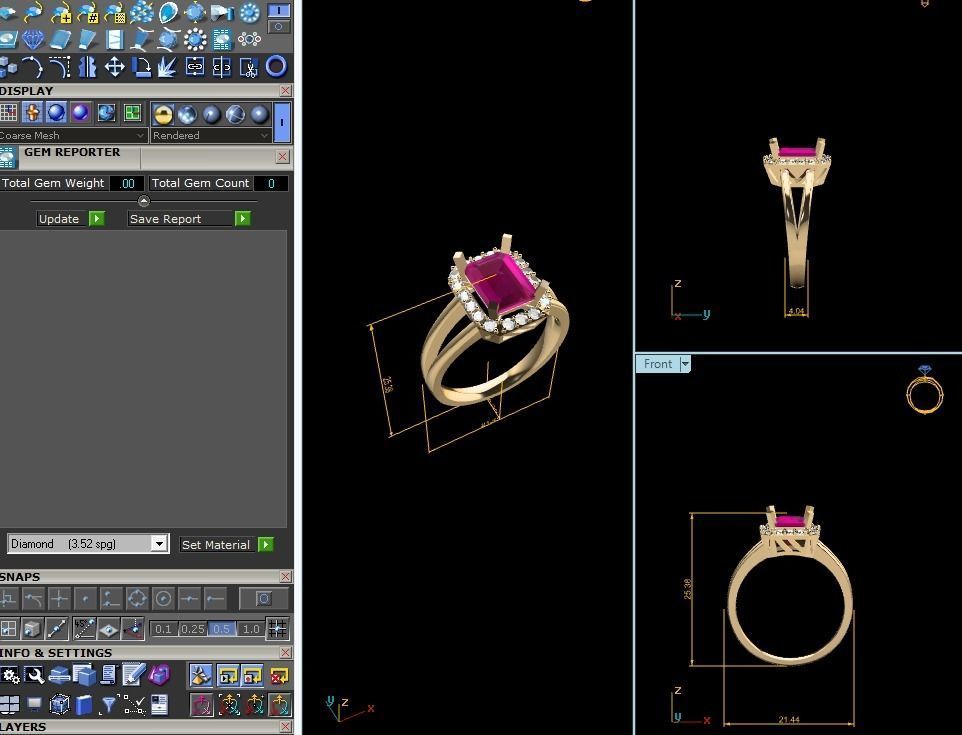This screenshot has height=735, width=962.
Task: Click the gem-on-curve with hash sign tool
Action: click(87, 12)
